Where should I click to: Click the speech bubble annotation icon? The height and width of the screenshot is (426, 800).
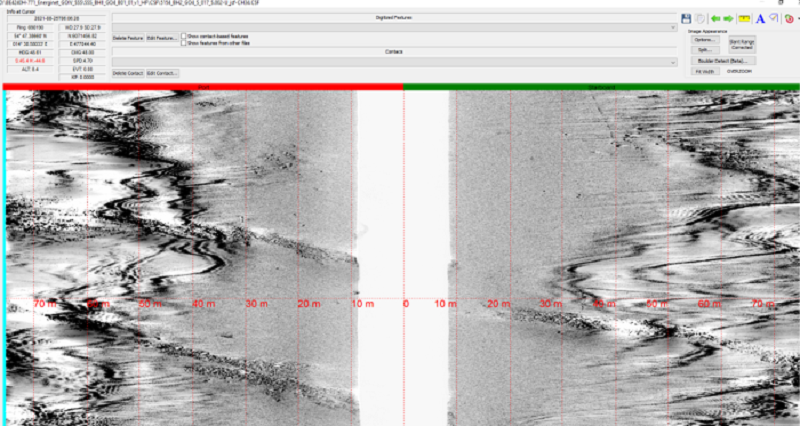coord(774,19)
